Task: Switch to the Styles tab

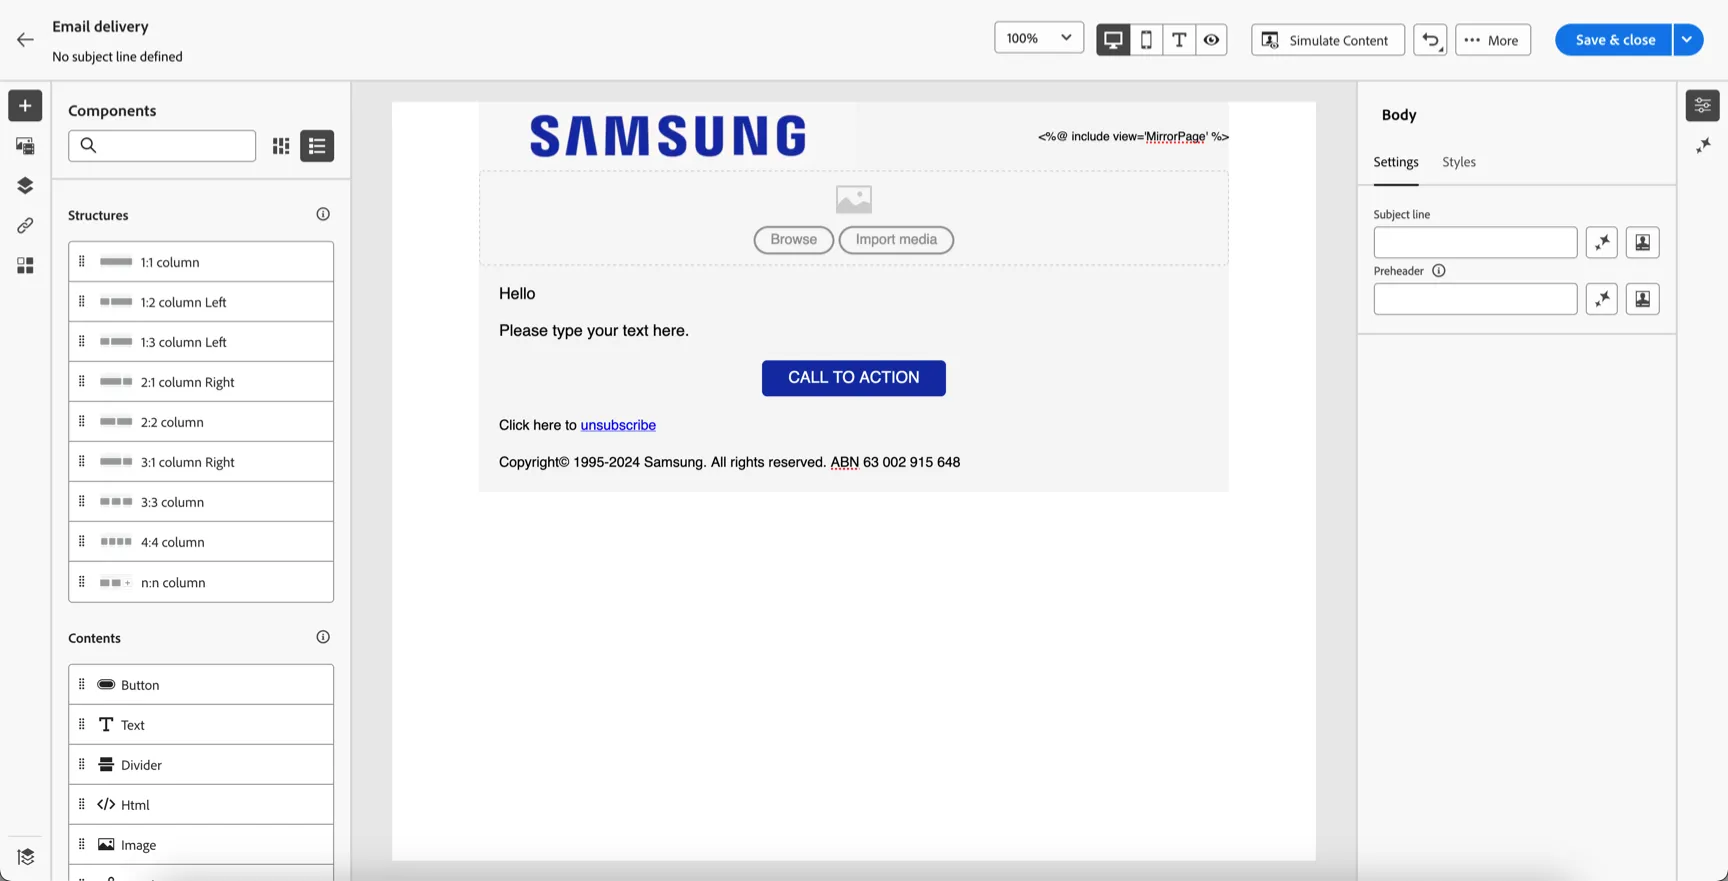Action: tap(1459, 162)
